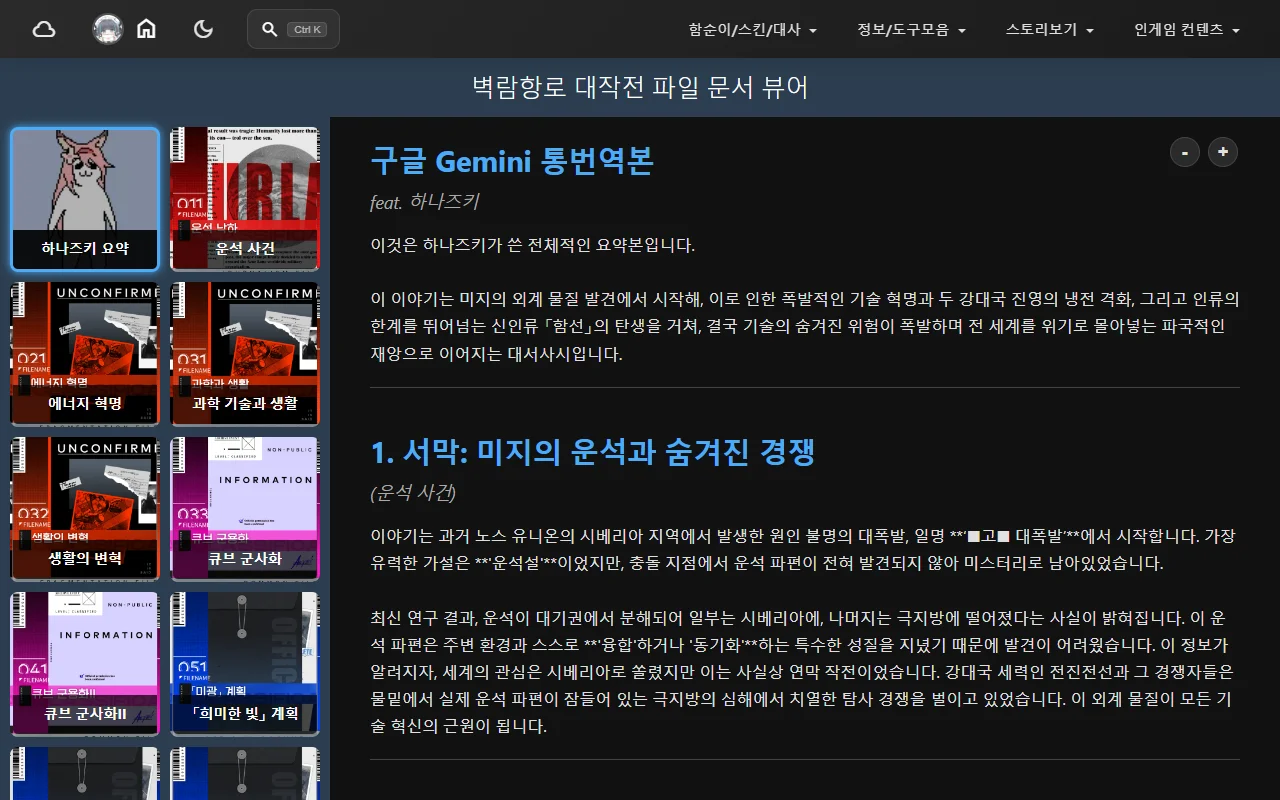The height and width of the screenshot is (800, 1280).
Task: Select the 하나즈키 요약 thumbnail
Action: coord(85,199)
